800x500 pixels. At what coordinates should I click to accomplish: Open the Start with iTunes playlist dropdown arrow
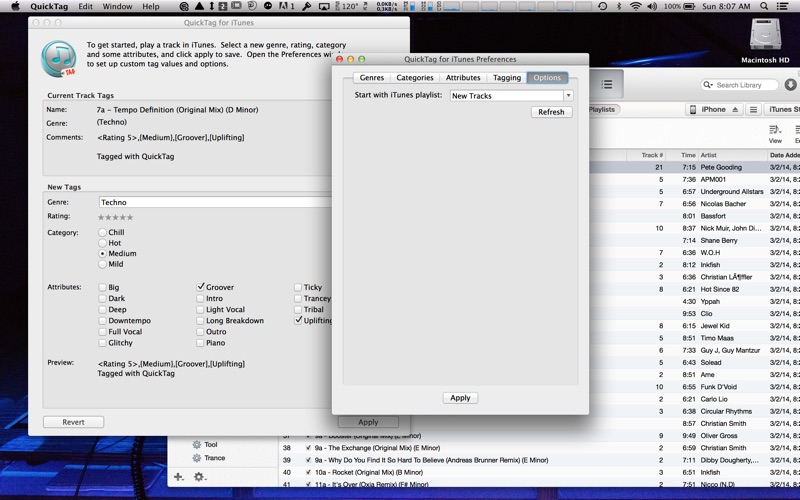pos(568,95)
